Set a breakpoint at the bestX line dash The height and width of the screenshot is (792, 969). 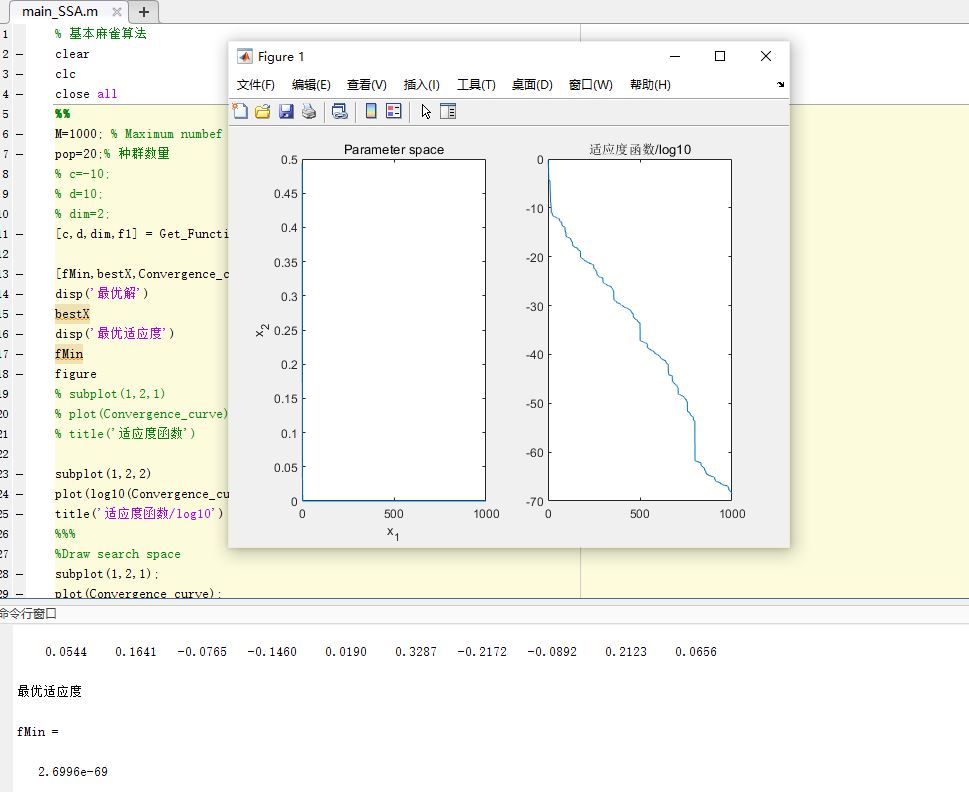pyautogui.click(x=20, y=314)
